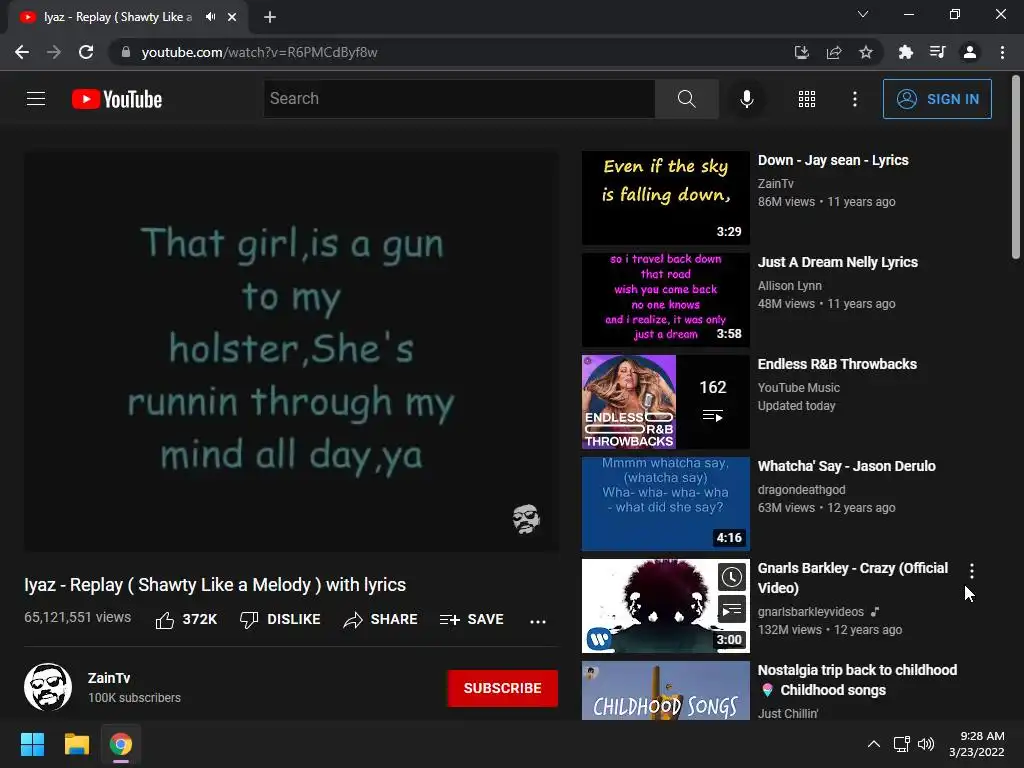Open the Just A Dream thumbnail
1024x768 pixels.
[x=665, y=300]
